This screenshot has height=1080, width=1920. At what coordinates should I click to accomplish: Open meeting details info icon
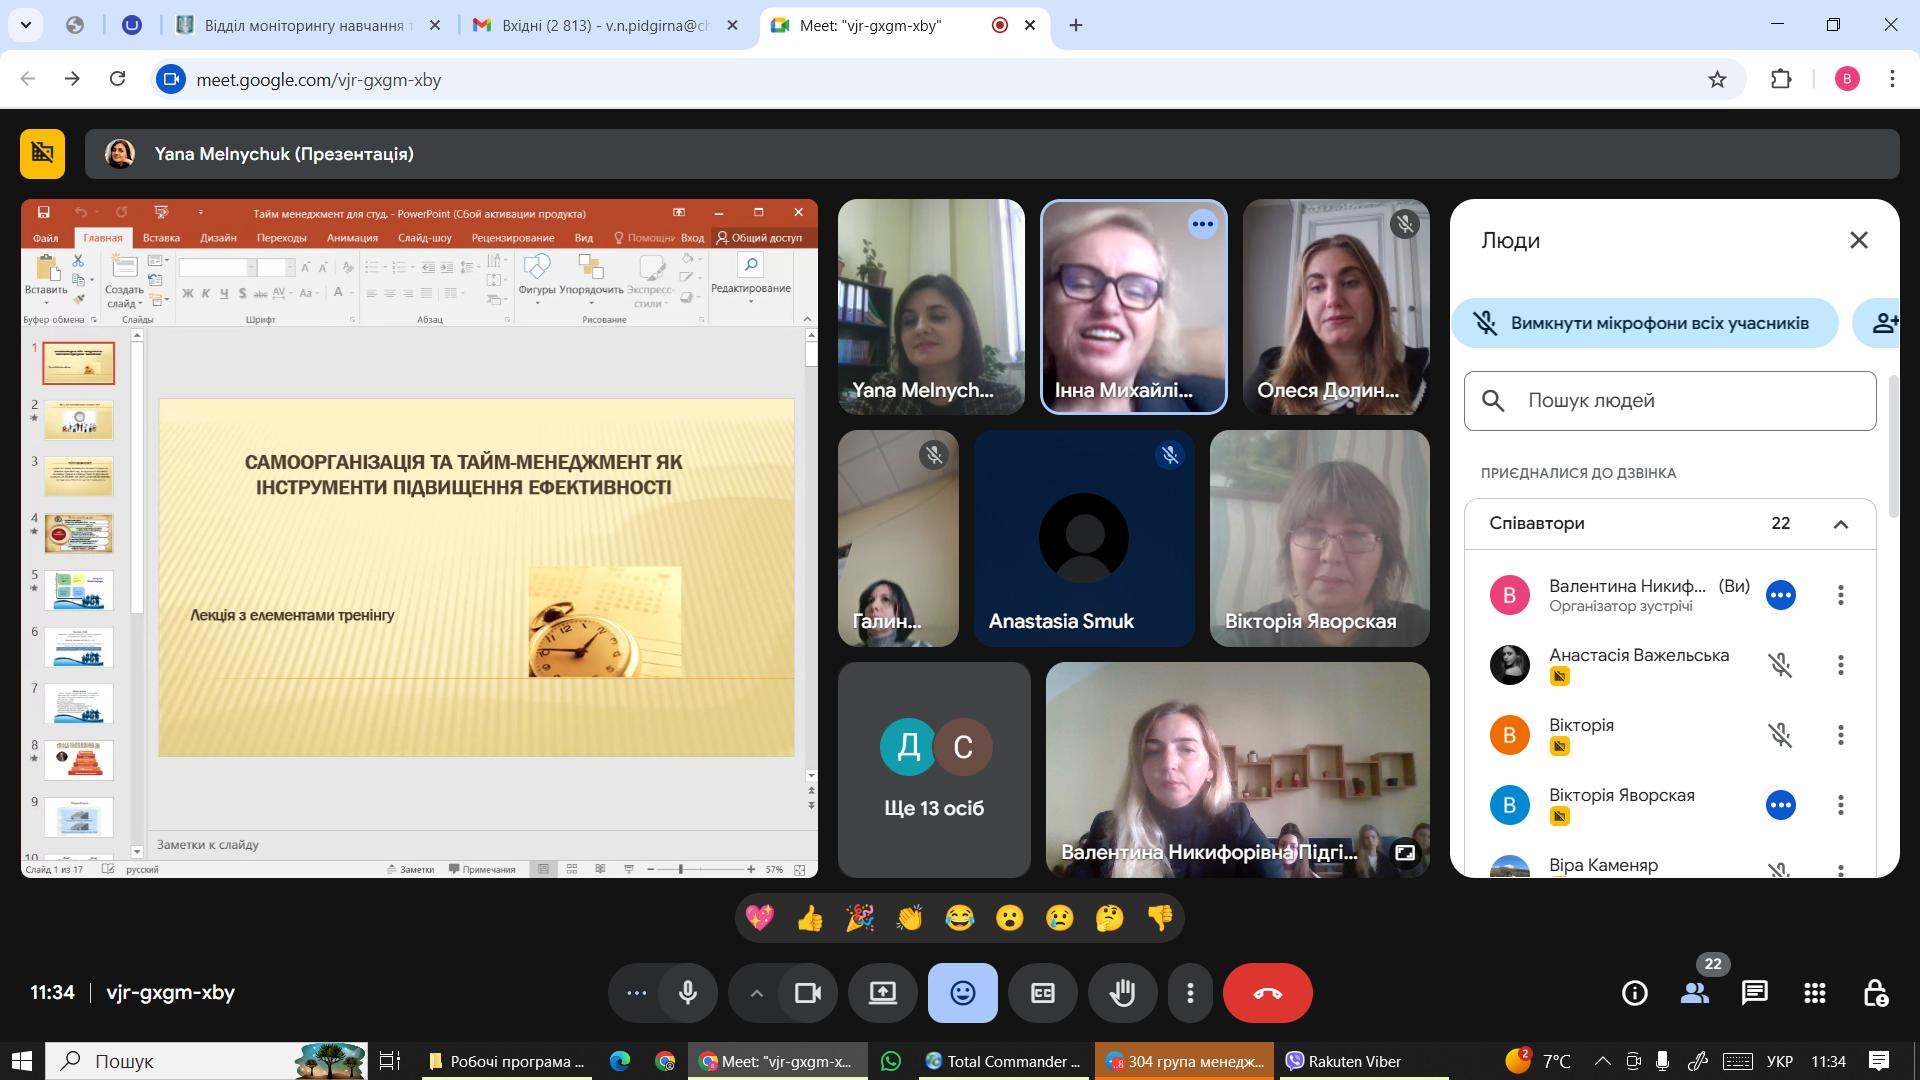1634,993
